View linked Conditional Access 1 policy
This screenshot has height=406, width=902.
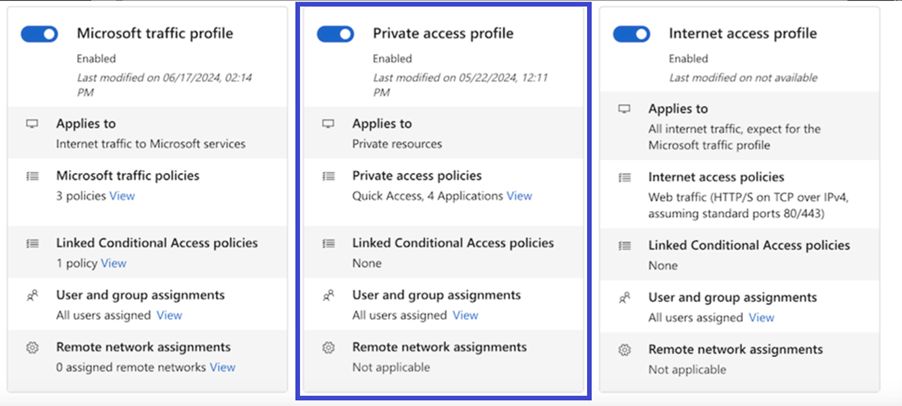[114, 263]
